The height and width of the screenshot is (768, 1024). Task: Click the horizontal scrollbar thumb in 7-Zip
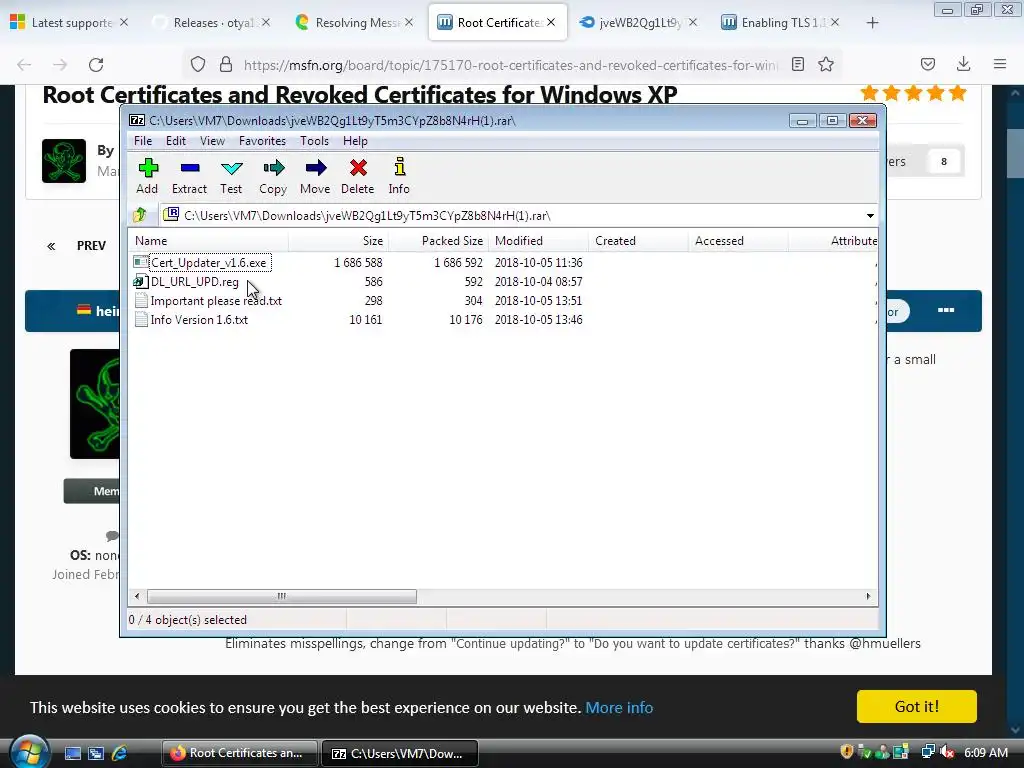(281, 596)
